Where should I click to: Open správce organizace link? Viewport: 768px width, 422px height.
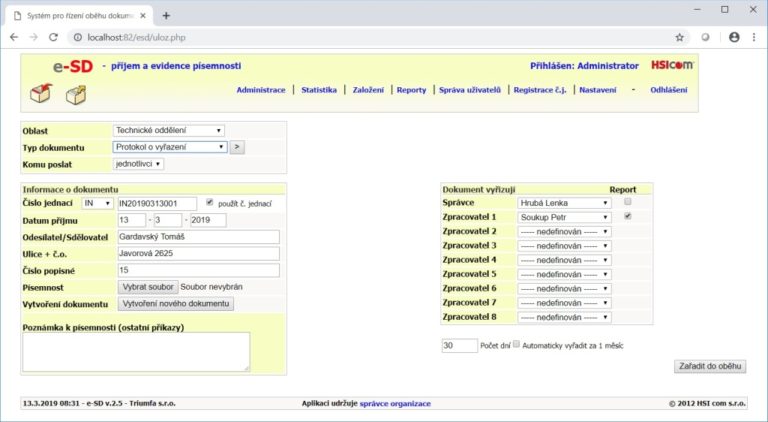point(395,404)
